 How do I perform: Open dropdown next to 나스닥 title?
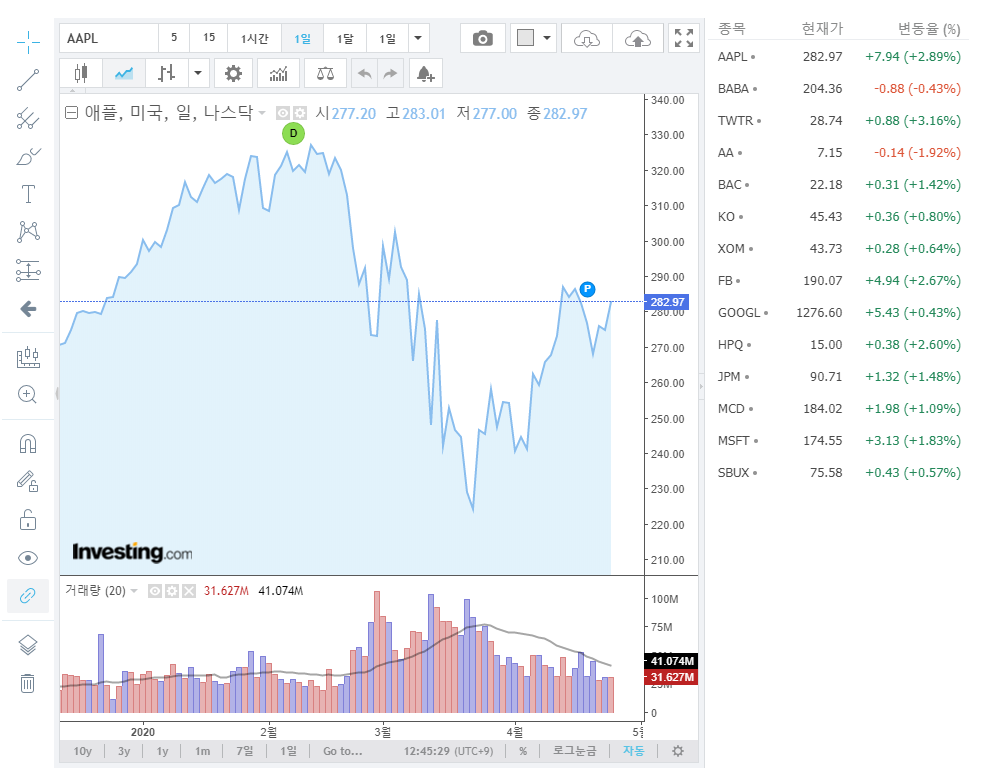pyautogui.click(x=262, y=113)
